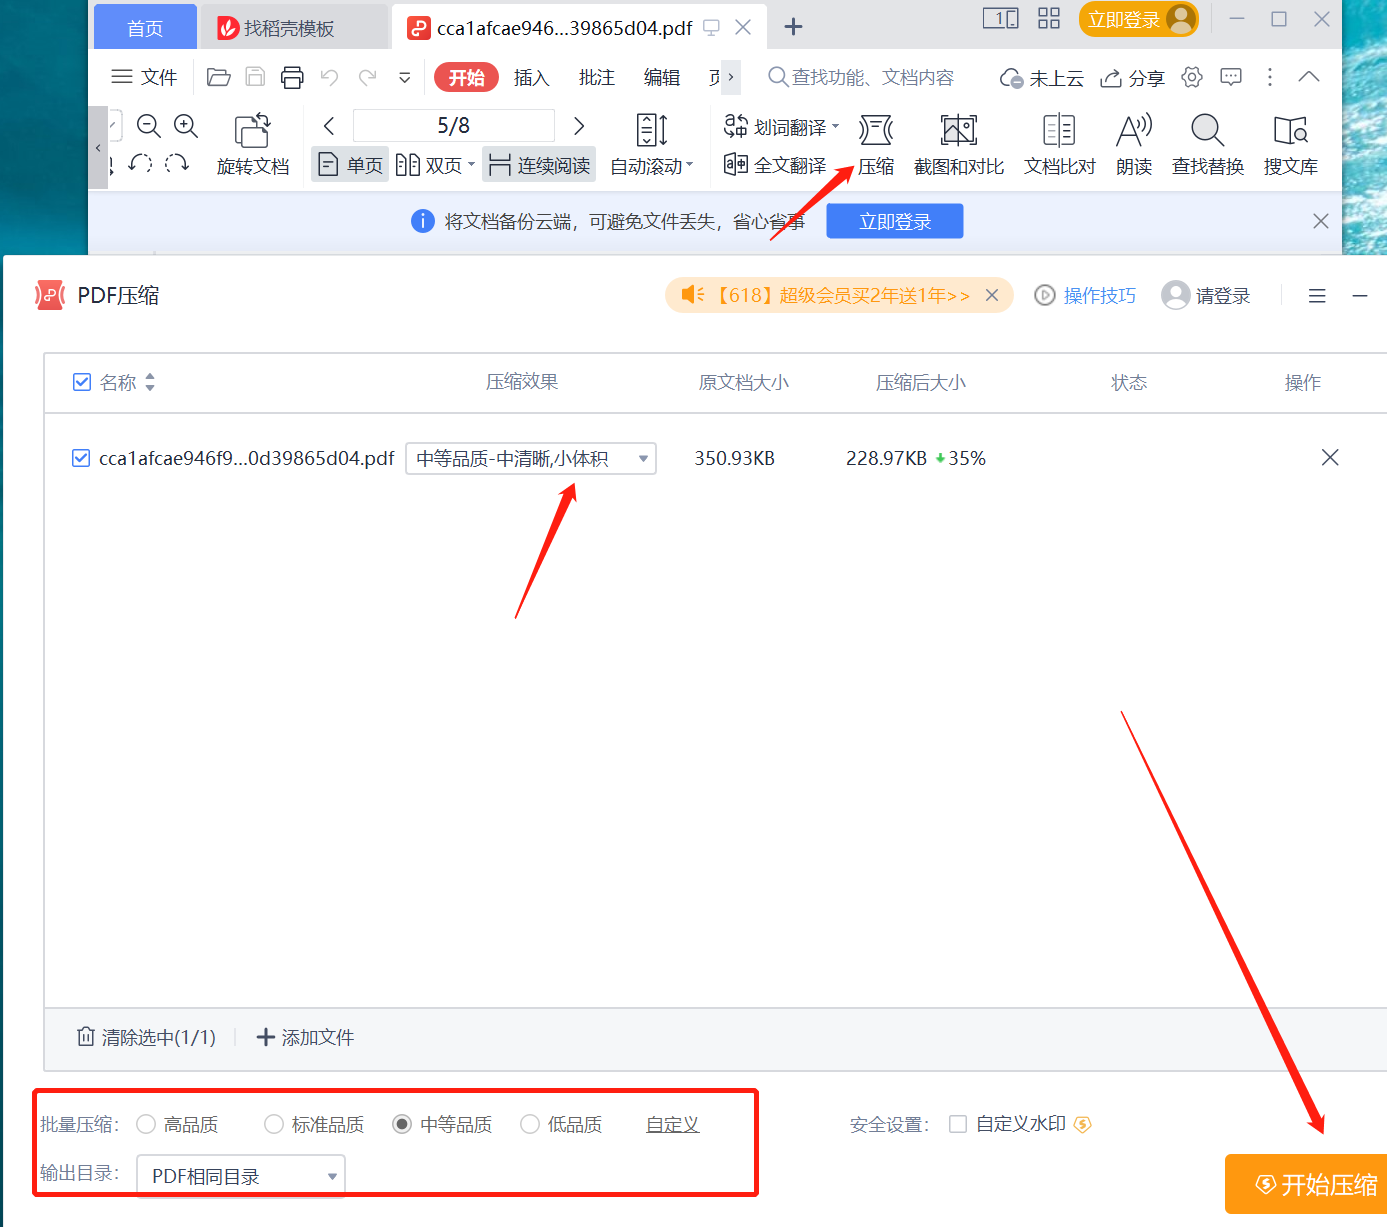1387x1227 pixels.
Task: Choose 全文翻译 full-text translation
Action: click(x=776, y=165)
